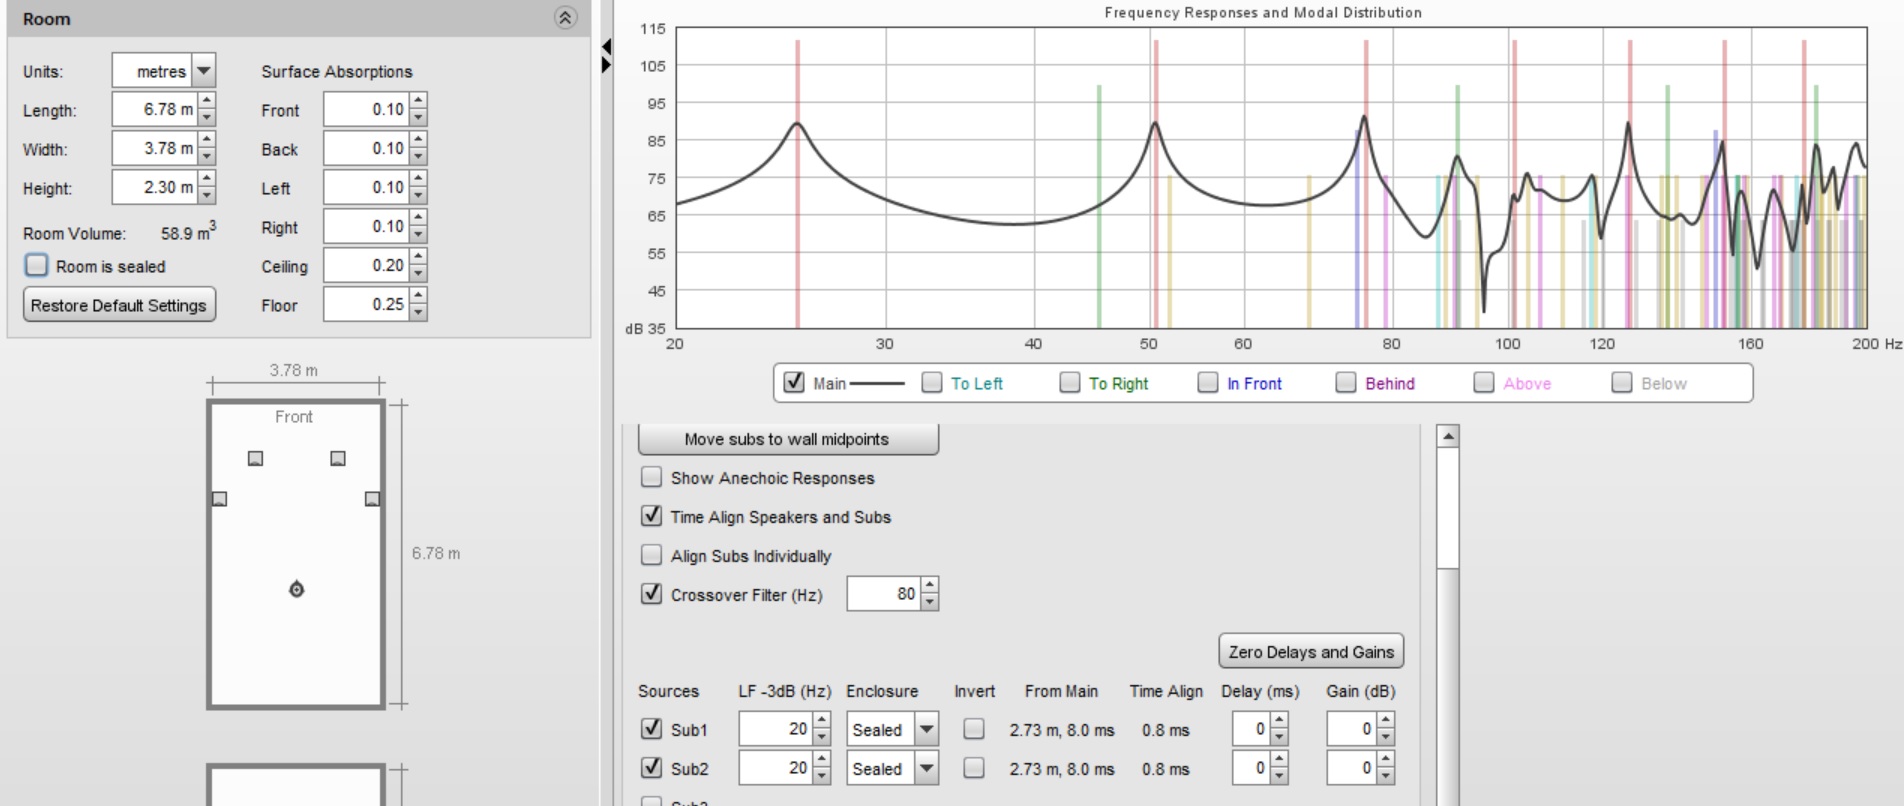1904x806 pixels.
Task: Click Sub1 LF -3dB input field
Action: pyautogui.click(x=776, y=729)
